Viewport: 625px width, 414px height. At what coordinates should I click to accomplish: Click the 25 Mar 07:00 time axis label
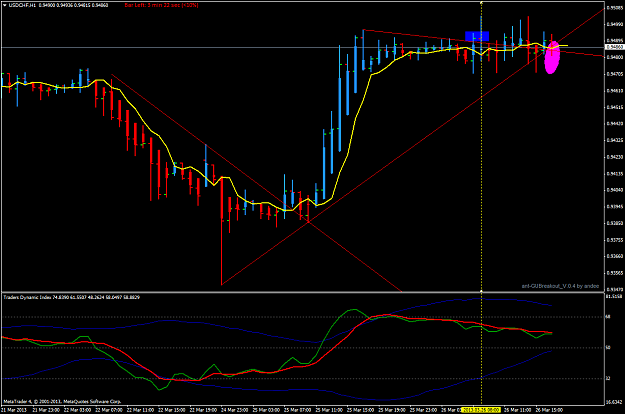click(x=297, y=410)
